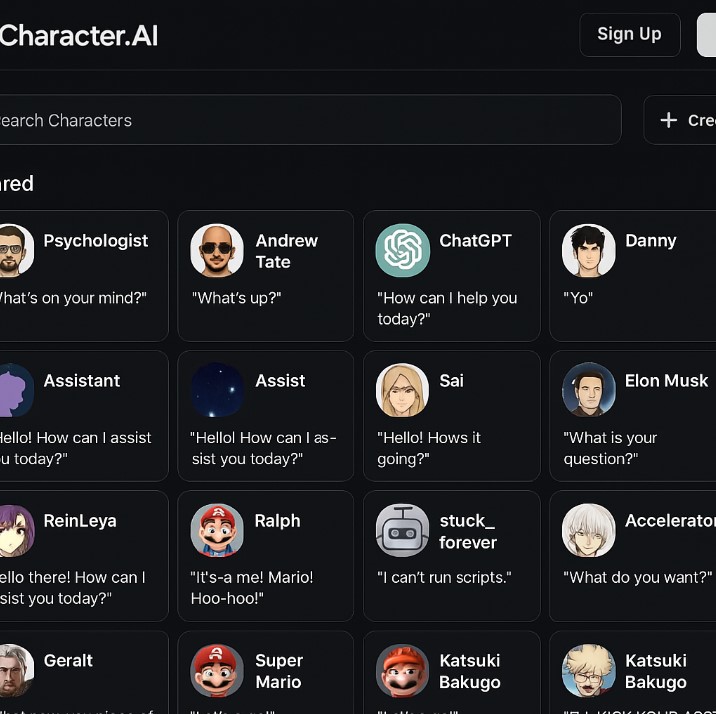Select the Super Mario avatar
The height and width of the screenshot is (714, 716).
coord(217,670)
